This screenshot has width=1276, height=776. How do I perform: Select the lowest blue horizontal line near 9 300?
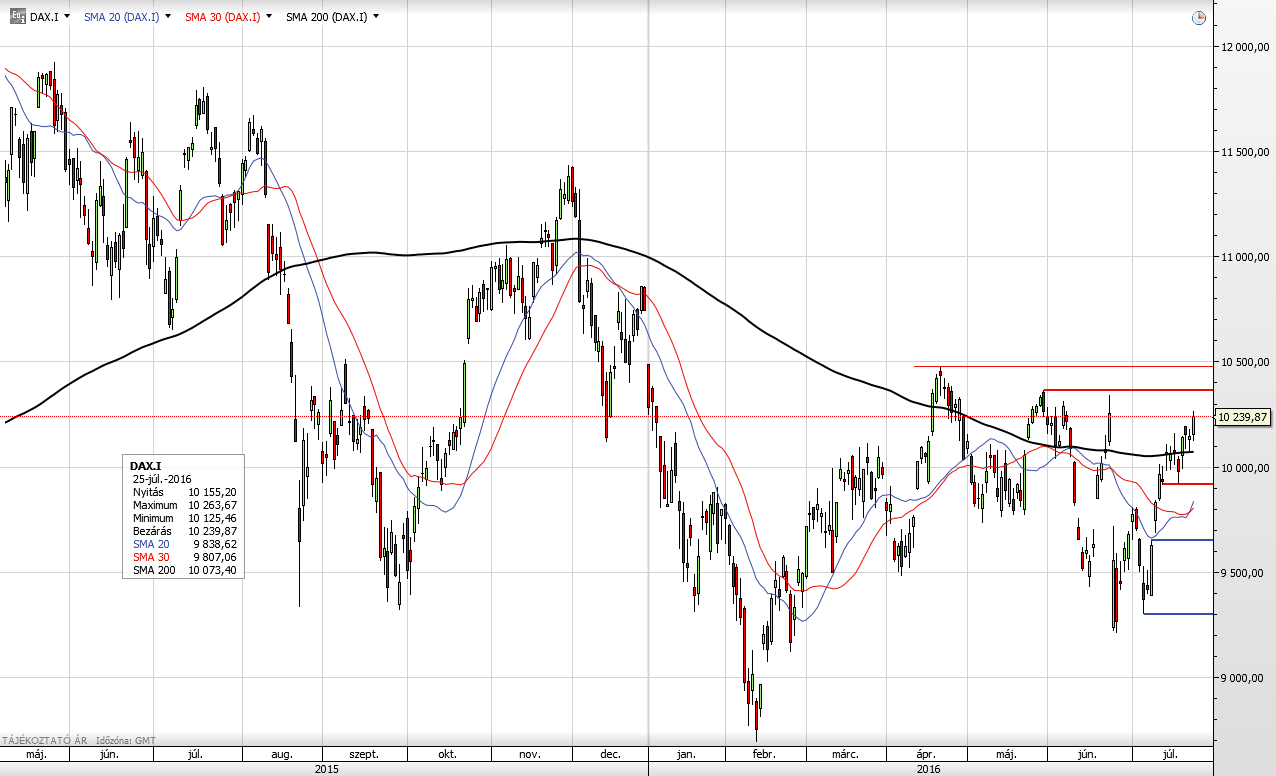(1178, 613)
